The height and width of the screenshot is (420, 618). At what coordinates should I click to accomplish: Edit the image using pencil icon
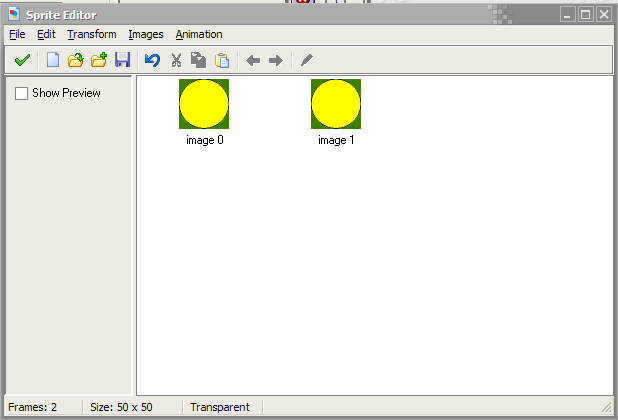point(306,60)
